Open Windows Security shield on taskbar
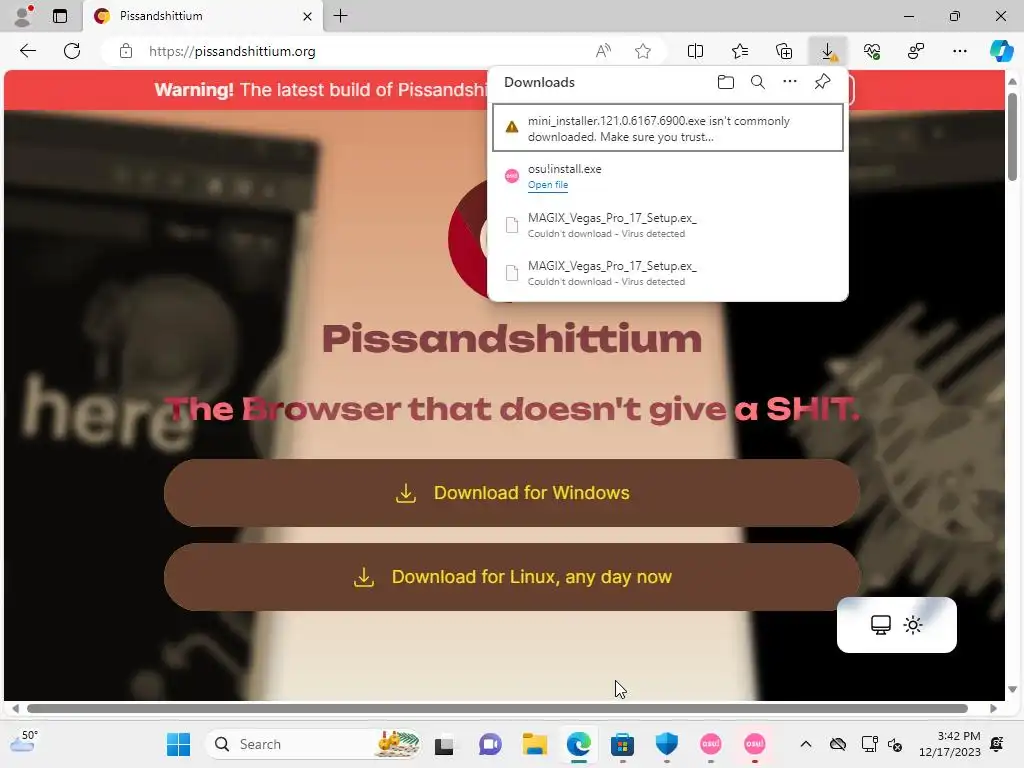Image resolution: width=1024 pixels, height=768 pixels. click(x=667, y=744)
